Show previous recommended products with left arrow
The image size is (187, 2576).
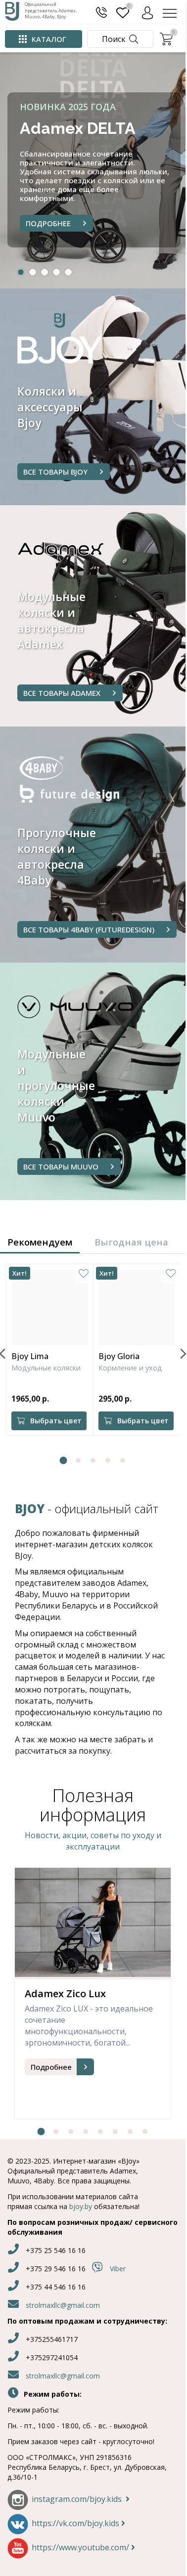click(3, 1354)
